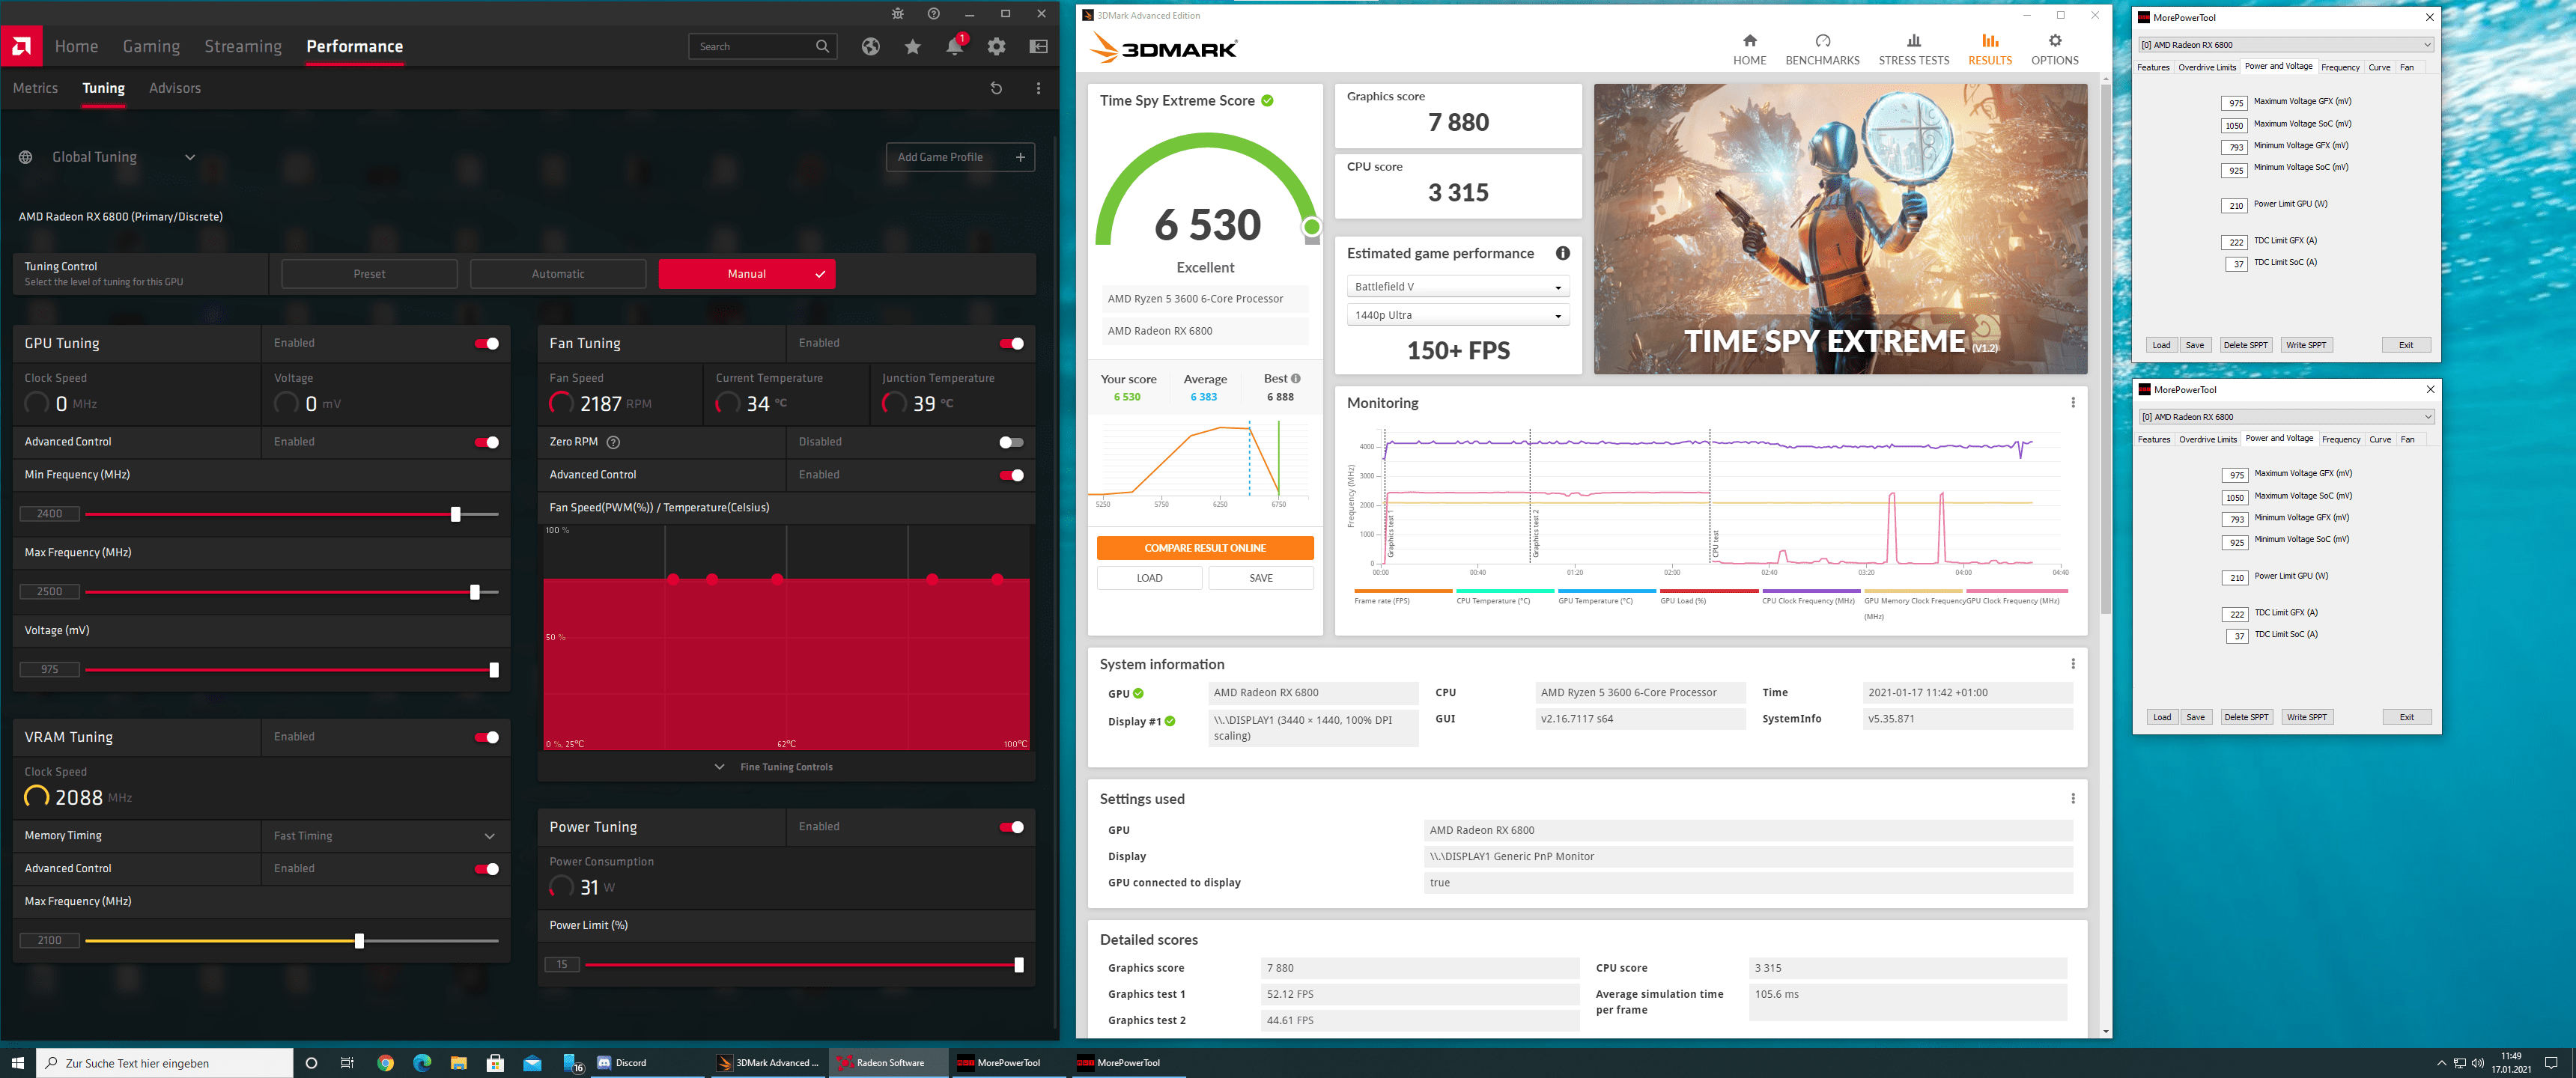Open the Metrics sub-tab
The image size is (2576, 1078).
(35, 88)
